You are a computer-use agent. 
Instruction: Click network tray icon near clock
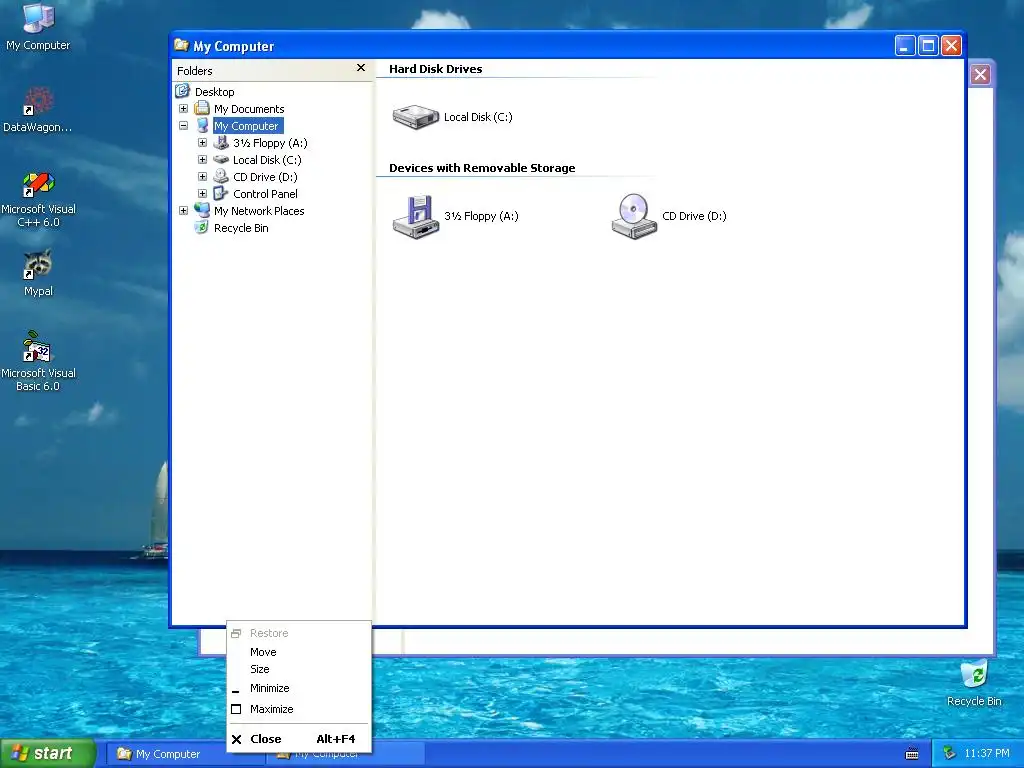coord(949,754)
